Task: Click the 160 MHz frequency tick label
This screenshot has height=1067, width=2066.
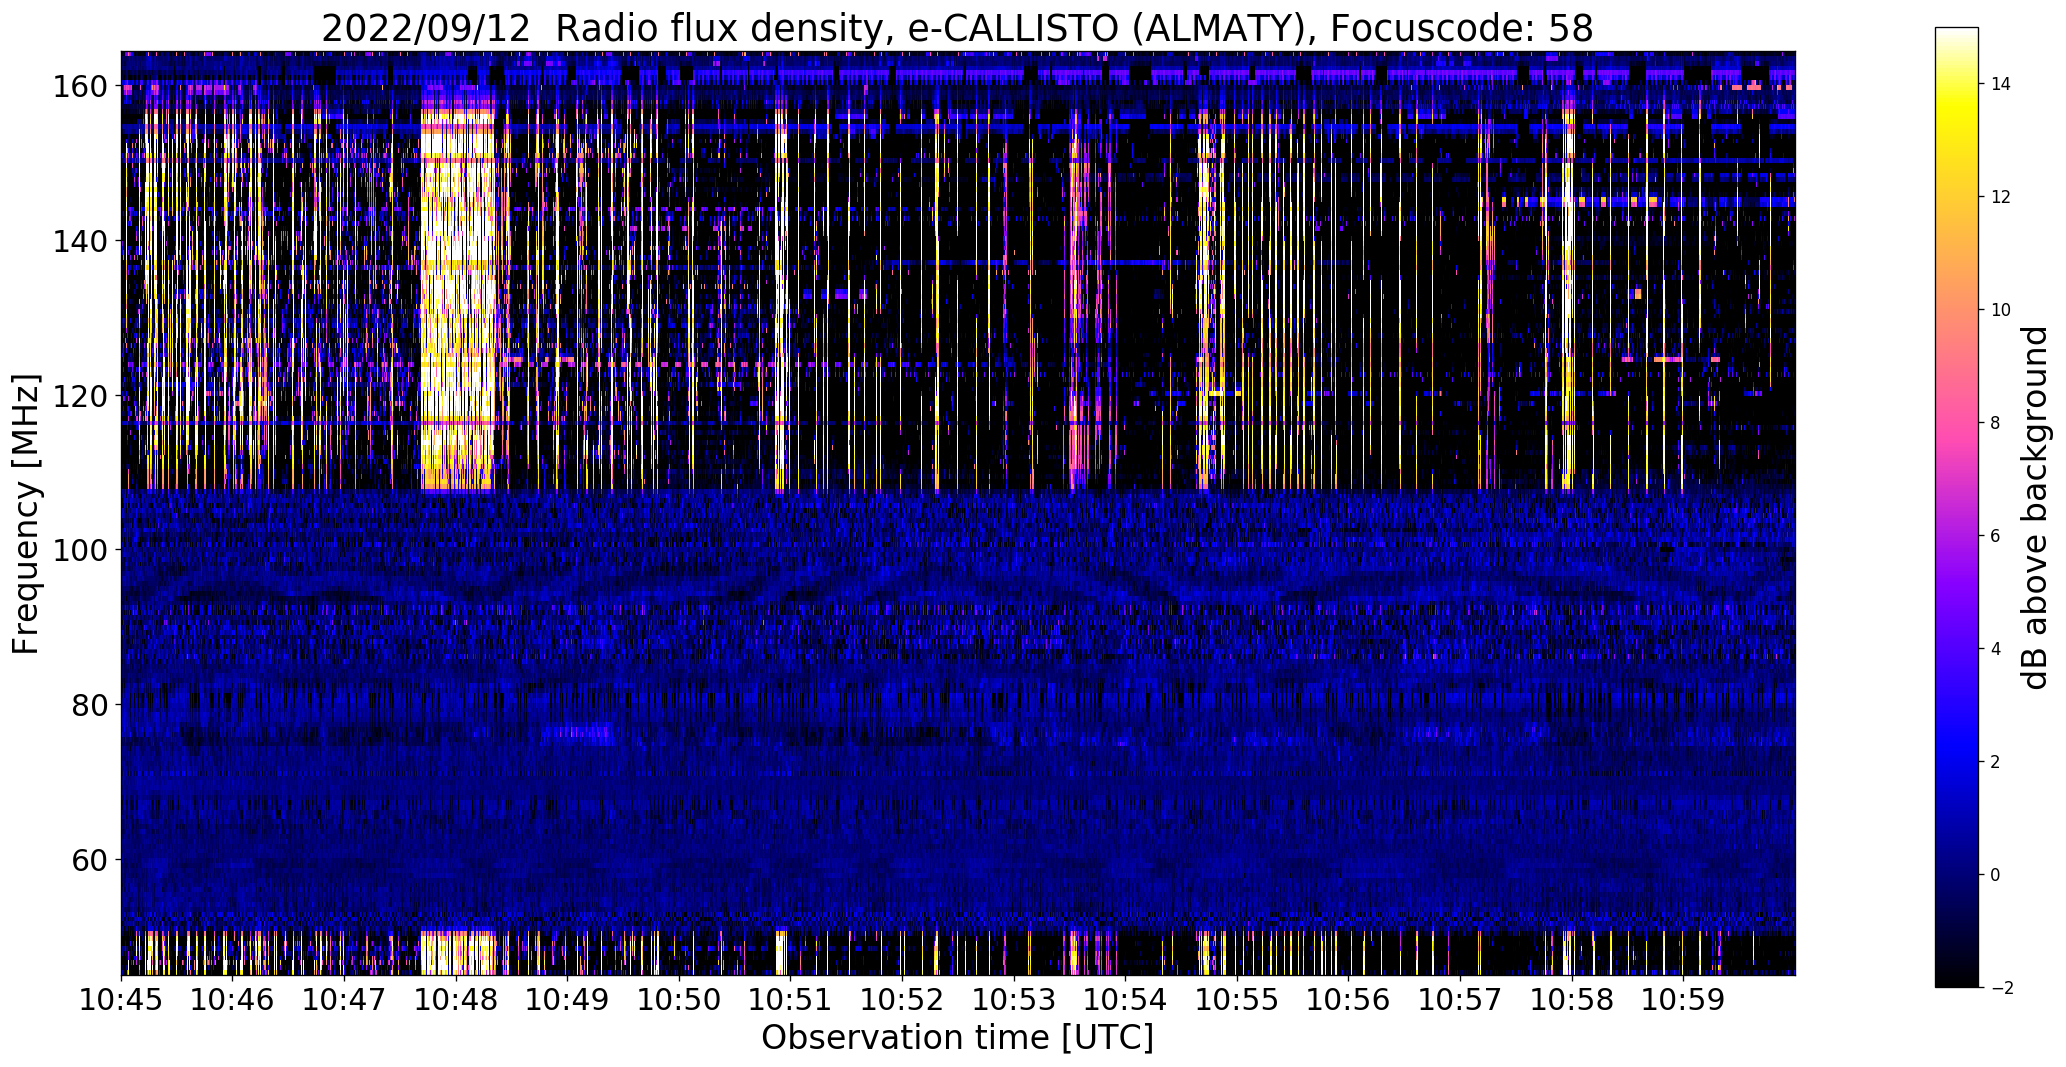Action: pyautogui.click(x=80, y=87)
